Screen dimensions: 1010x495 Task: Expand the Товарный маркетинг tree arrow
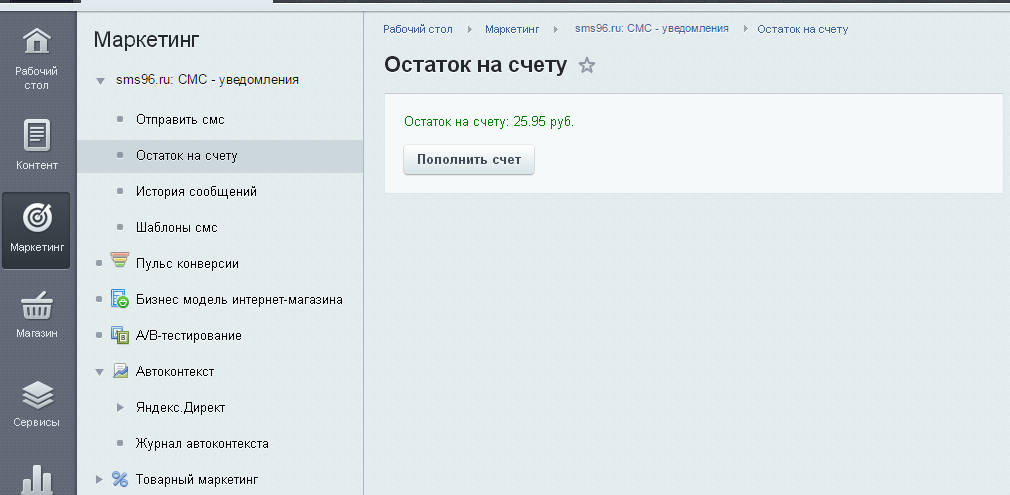(100, 479)
